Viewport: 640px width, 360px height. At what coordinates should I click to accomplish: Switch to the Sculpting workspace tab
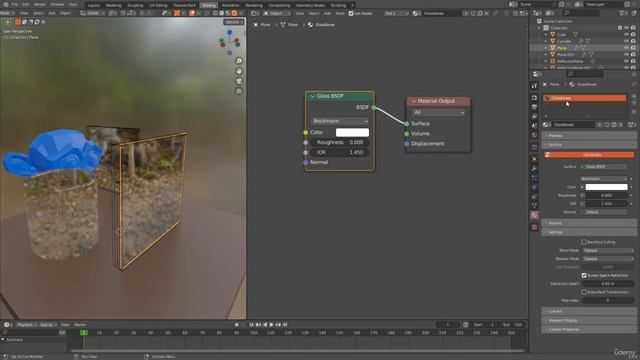(x=135, y=5)
